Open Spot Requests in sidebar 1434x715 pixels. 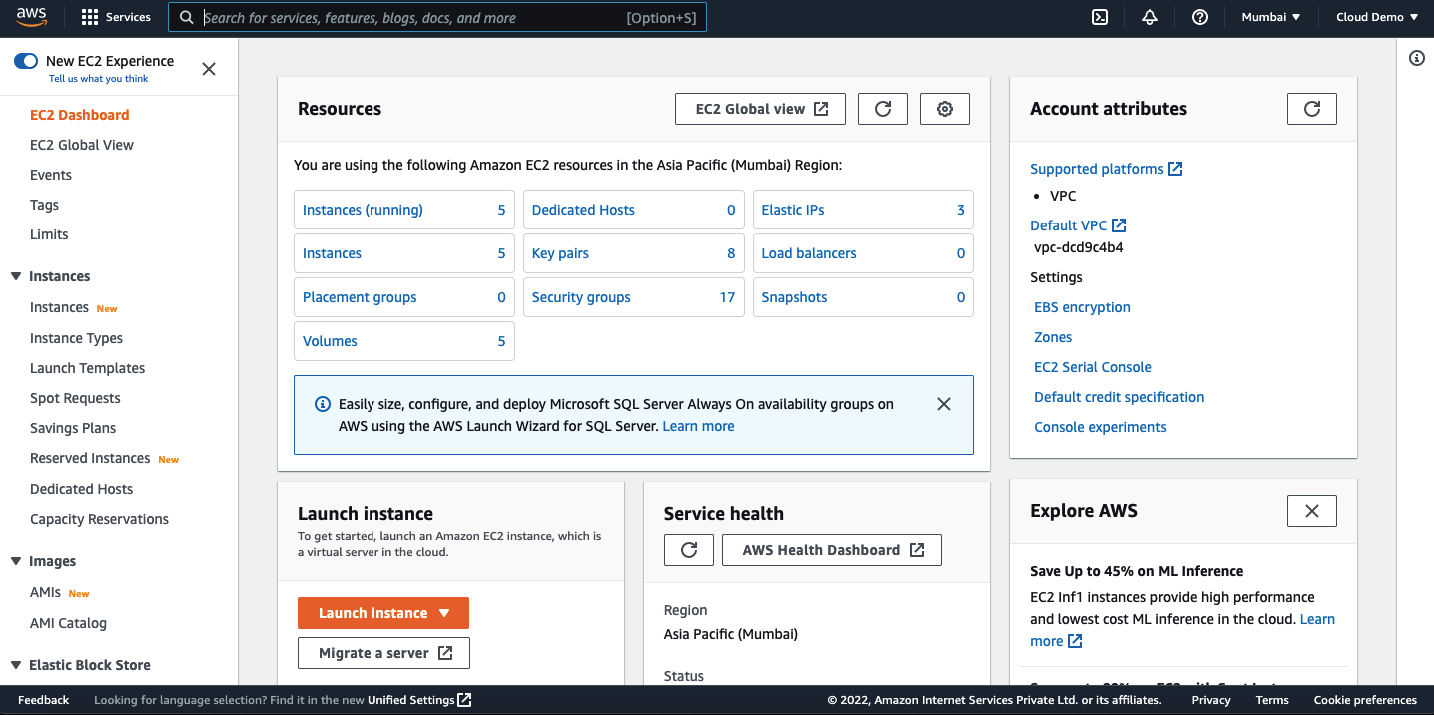click(75, 398)
